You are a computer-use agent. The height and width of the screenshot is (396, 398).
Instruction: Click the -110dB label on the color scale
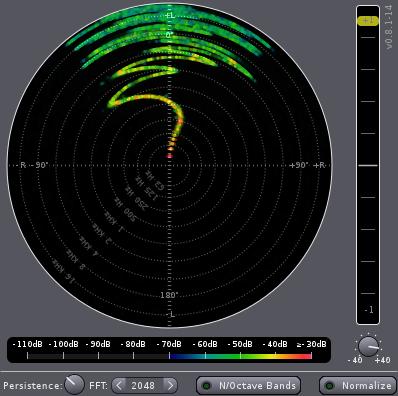(28, 344)
